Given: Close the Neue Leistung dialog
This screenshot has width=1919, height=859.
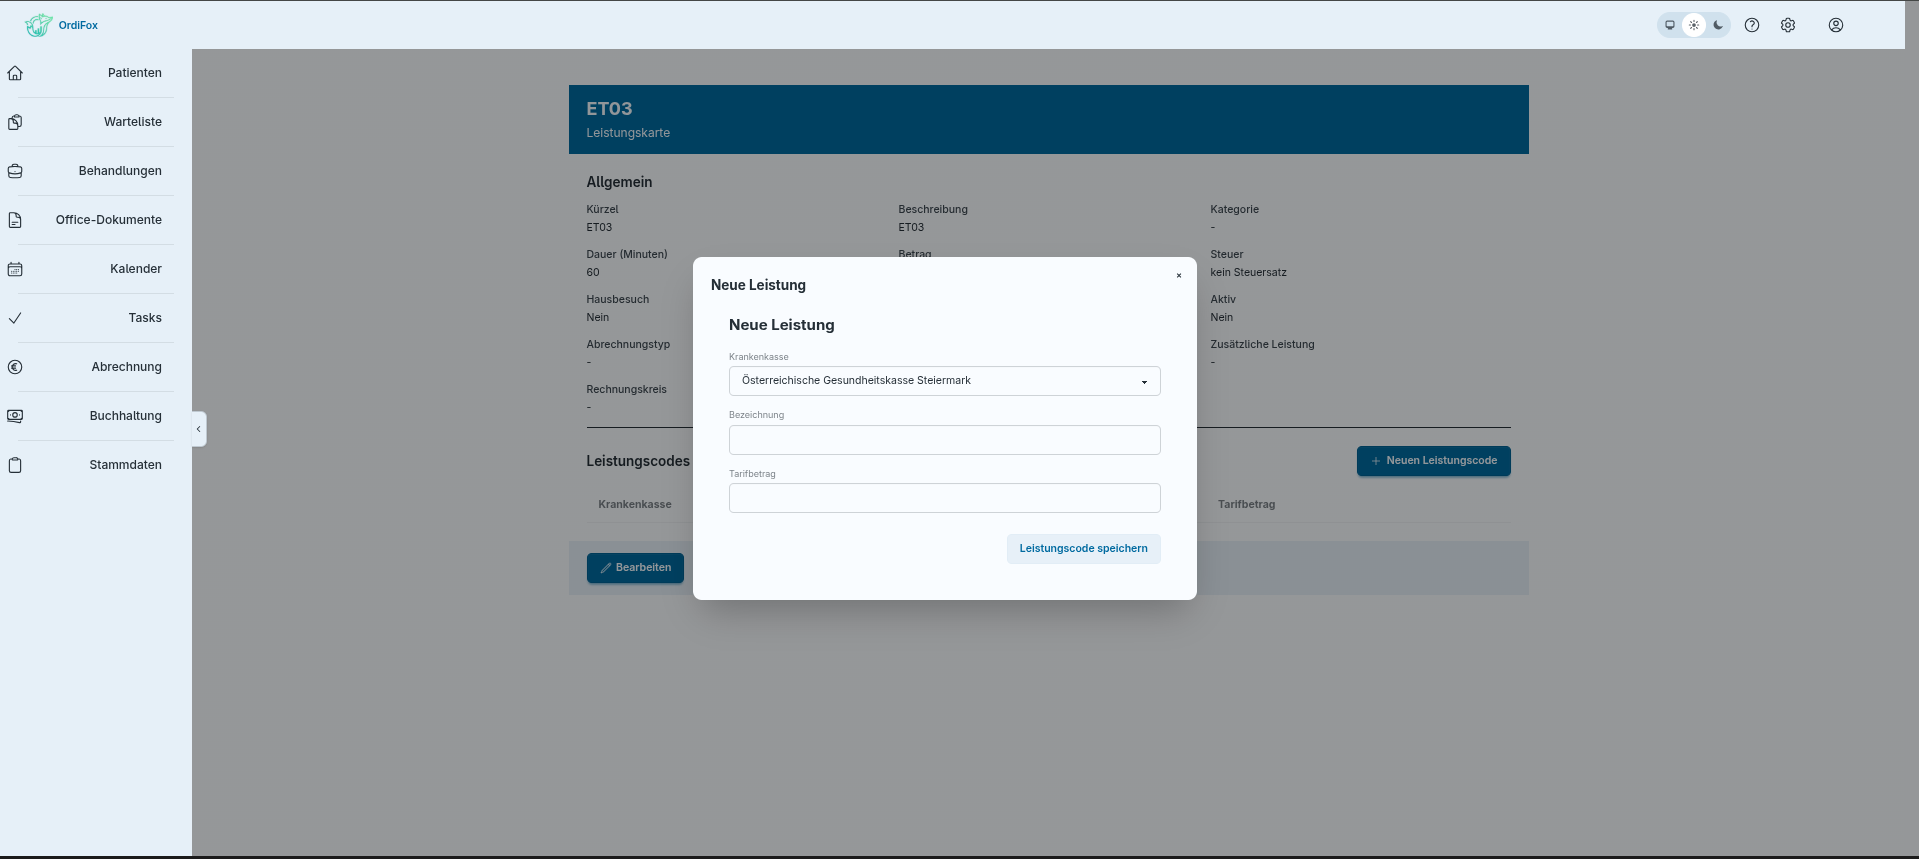Looking at the screenshot, I should [1179, 276].
